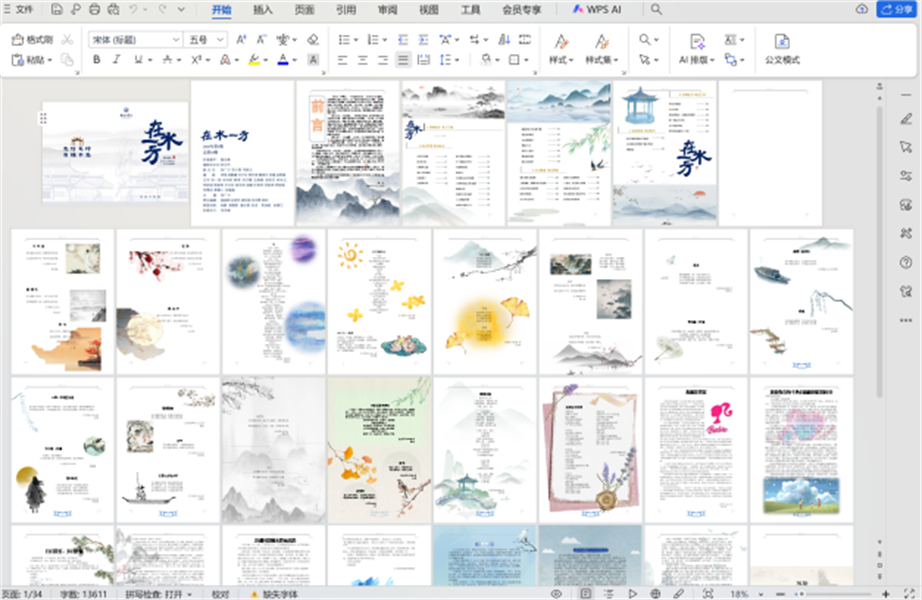Toggle bold formatting
Image resolution: width=922 pixels, height=600 pixels.
click(97, 60)
